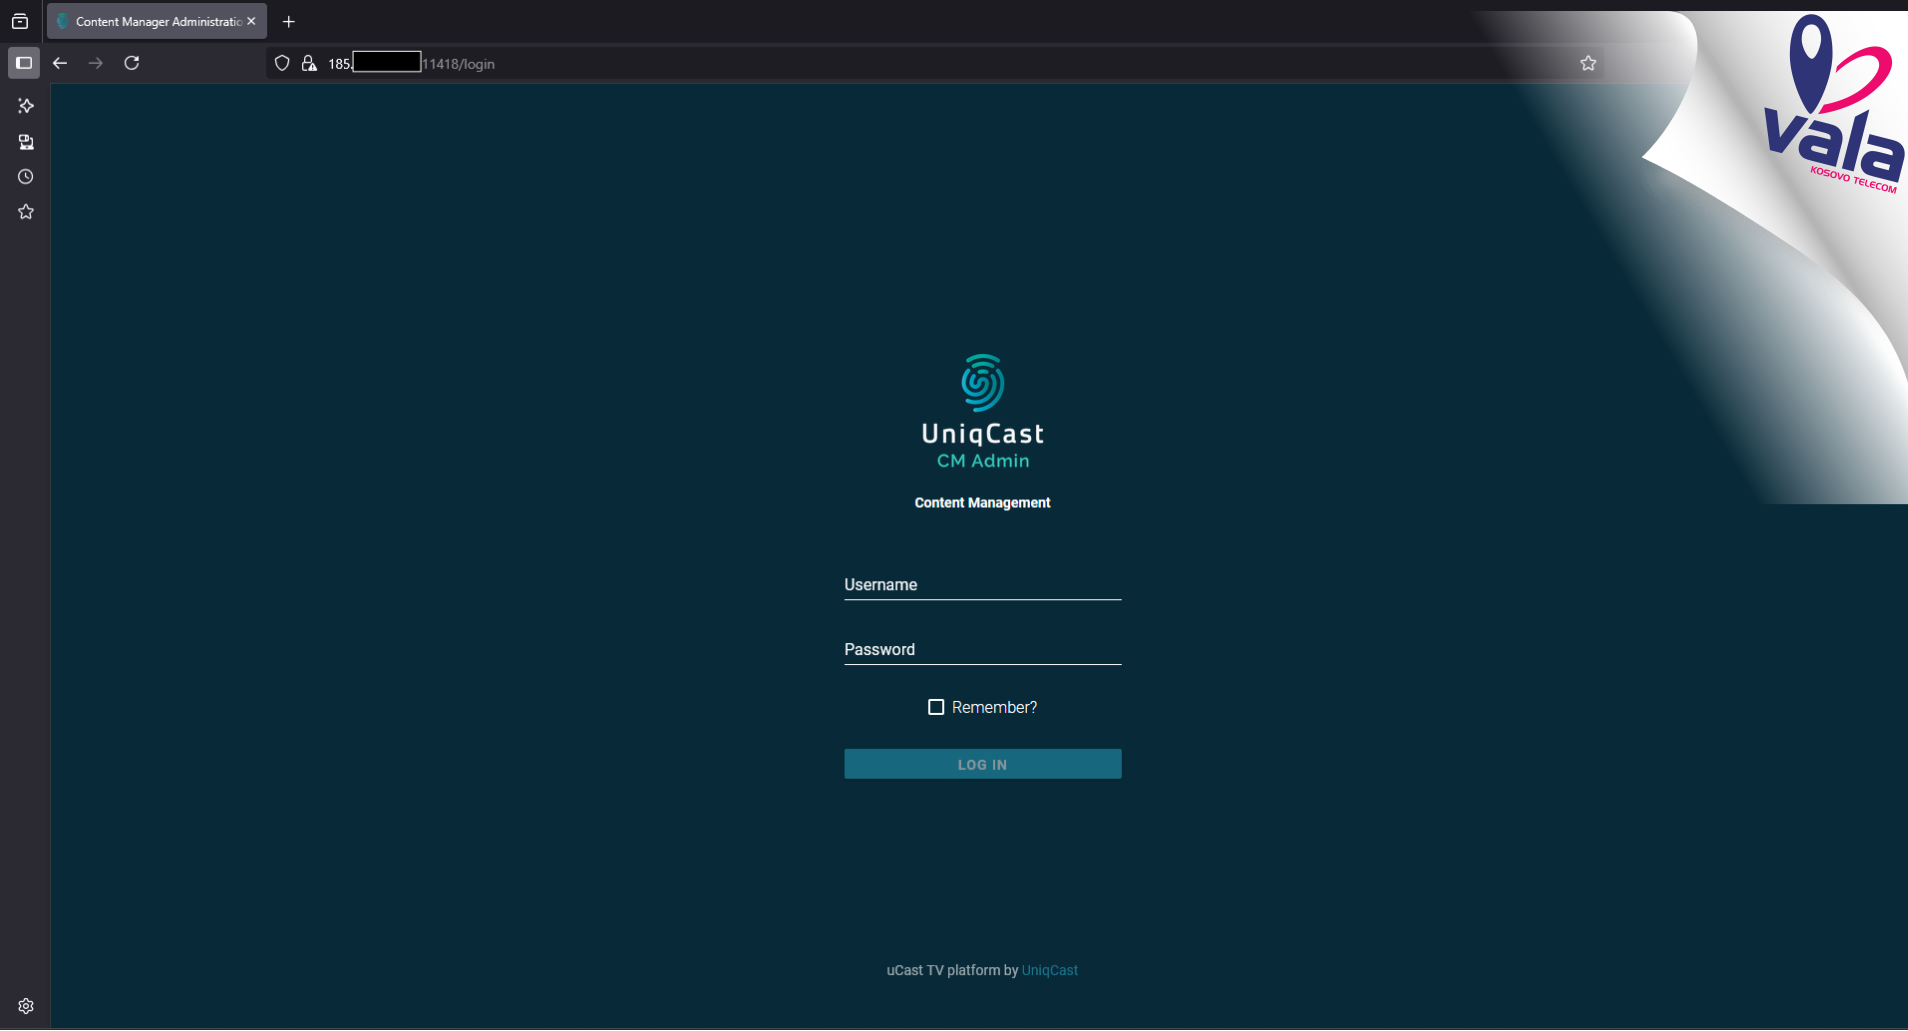Reload the current page
The width and height of the screenshot is (1908, 1031).
[131, 63]
